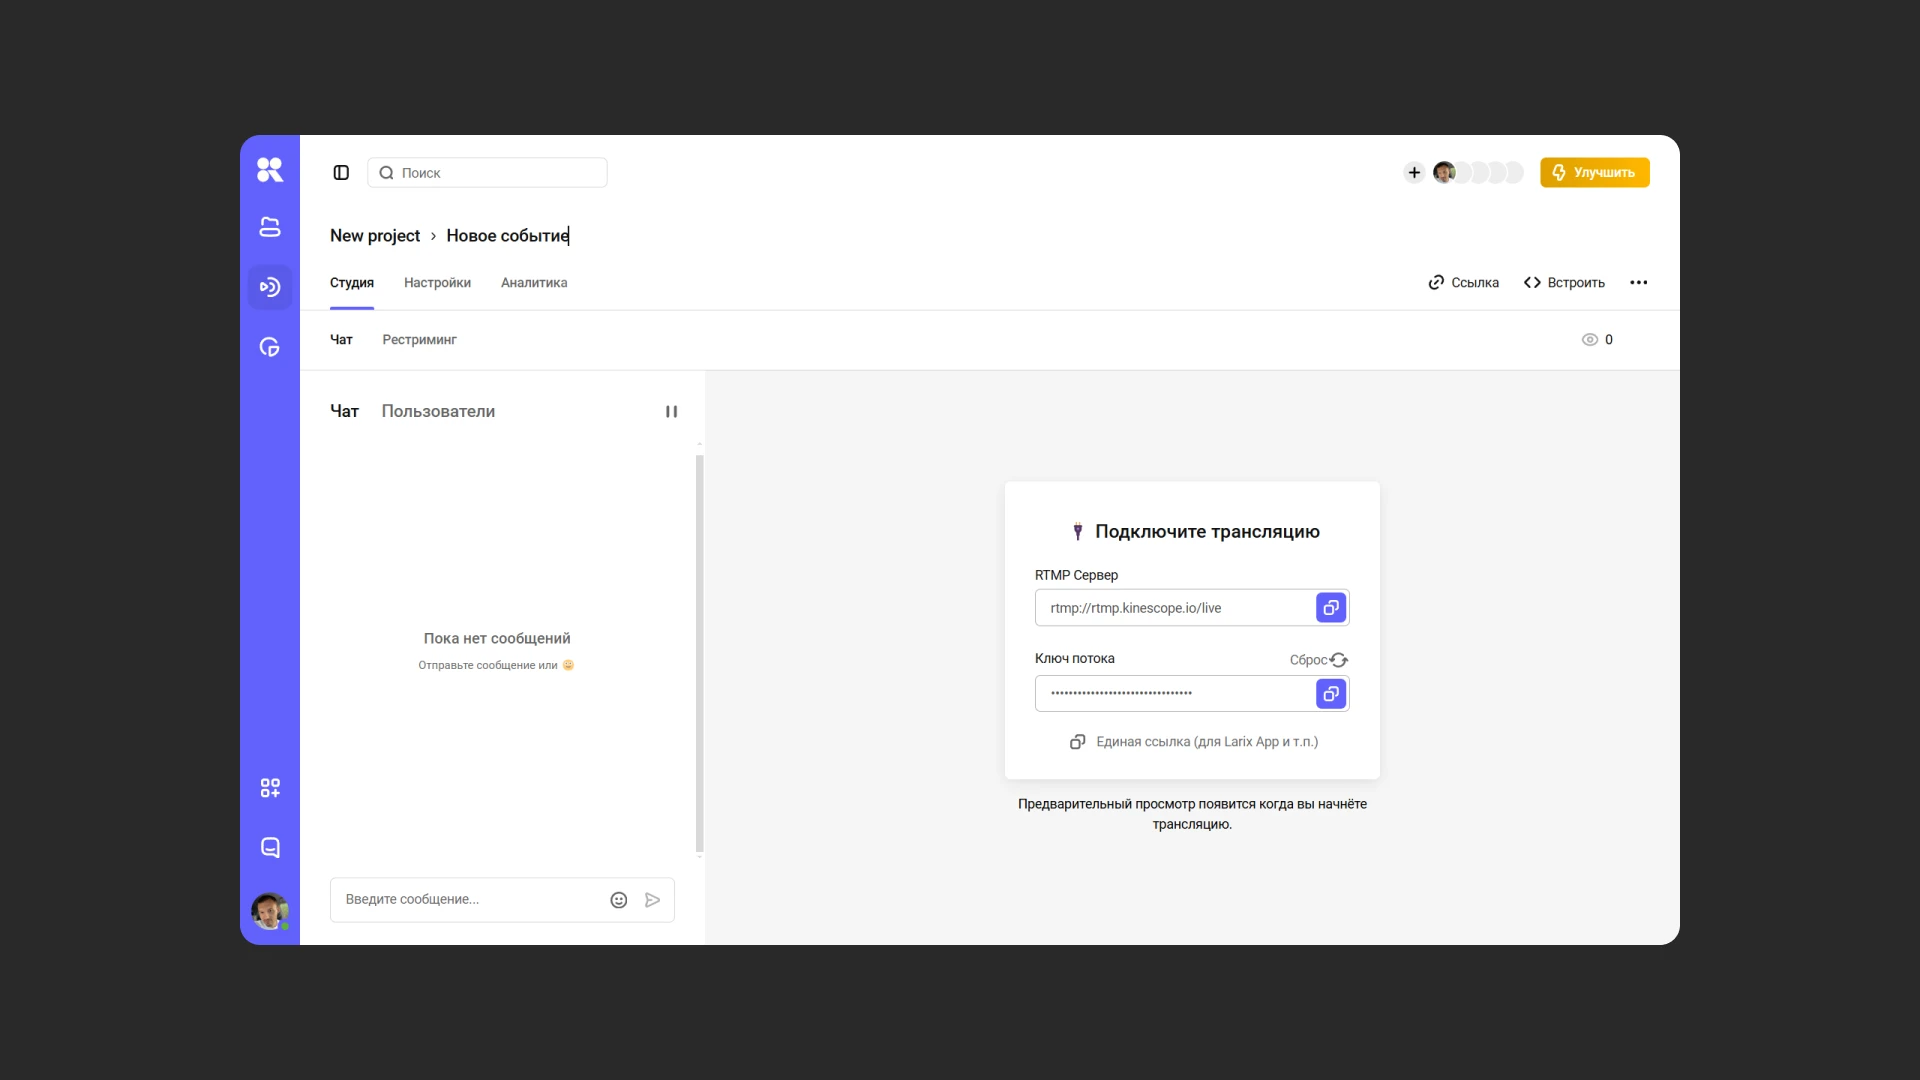Switch to the Настройки tab

[437, 283]
